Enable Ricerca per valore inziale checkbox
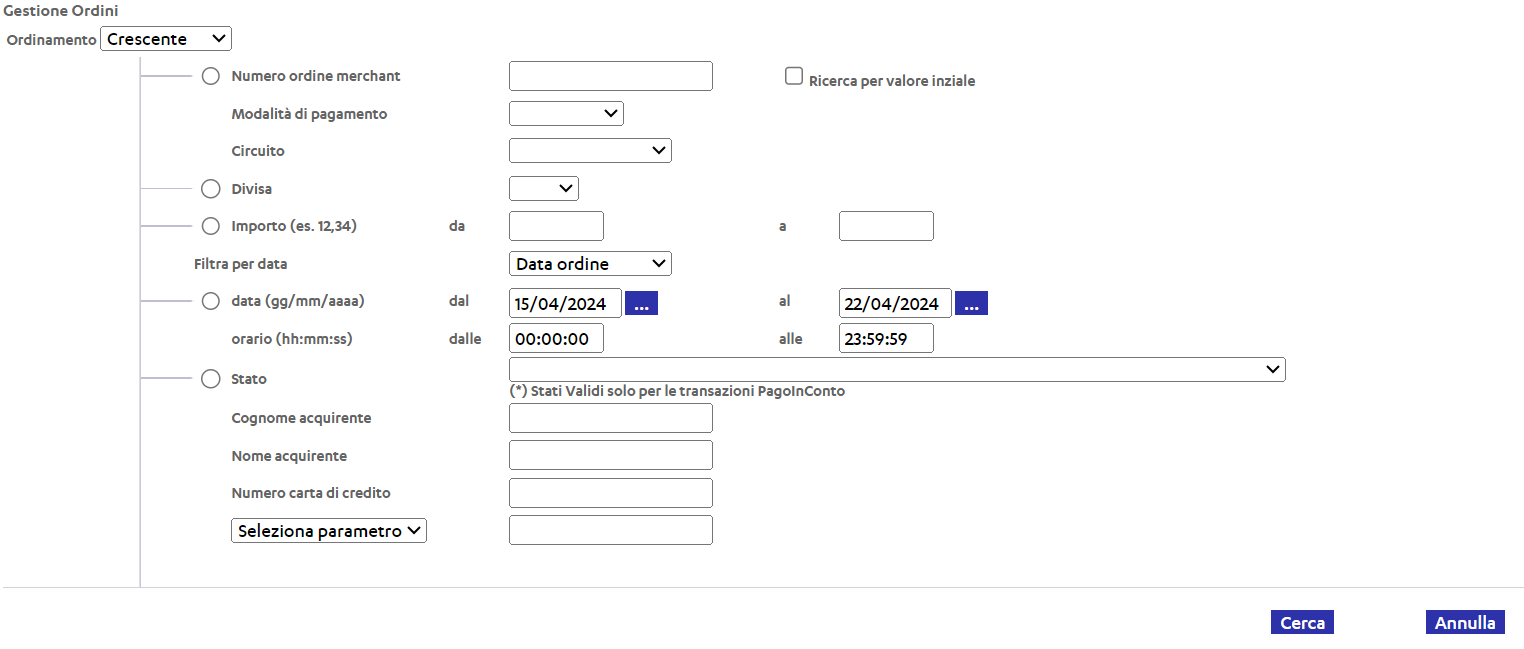 (794, 76)
